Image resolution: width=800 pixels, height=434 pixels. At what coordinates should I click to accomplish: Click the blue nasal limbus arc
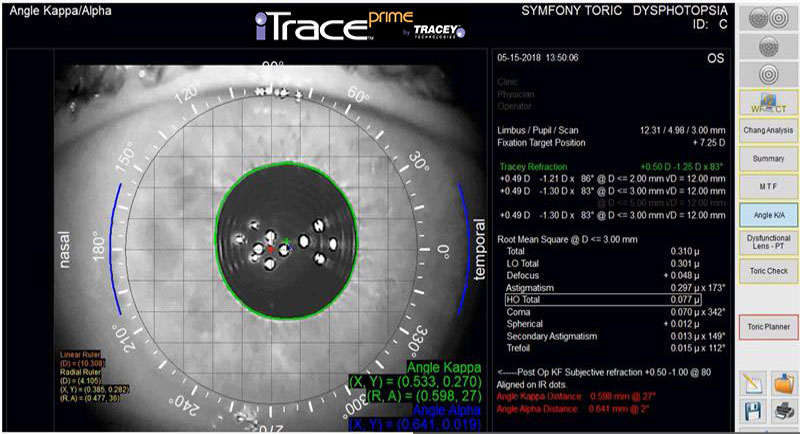[115, 249]
